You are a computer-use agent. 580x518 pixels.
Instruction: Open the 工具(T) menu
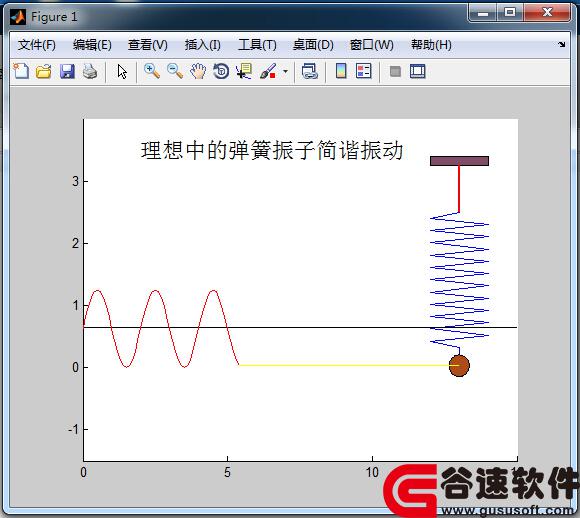257,45
